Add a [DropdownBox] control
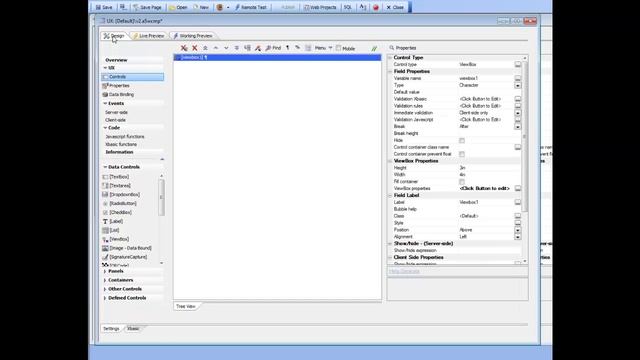 [x=121, y=195]
